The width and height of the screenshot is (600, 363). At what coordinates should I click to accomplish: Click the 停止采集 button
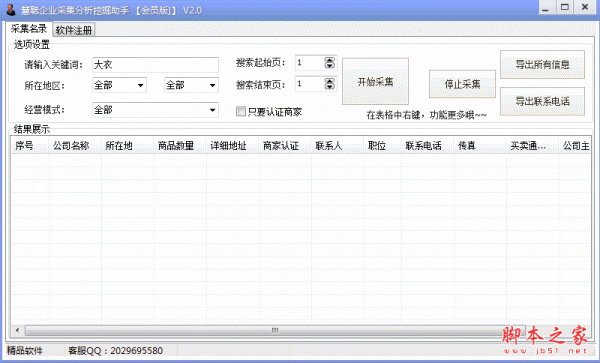462,84
